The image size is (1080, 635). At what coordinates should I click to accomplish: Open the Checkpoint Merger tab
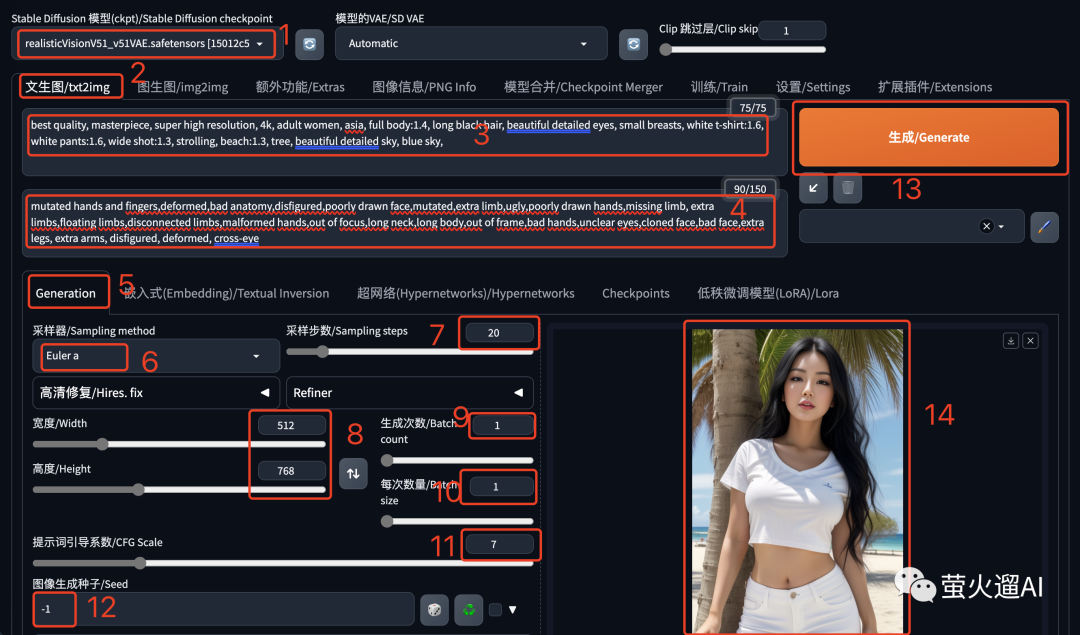click(x=583, y=87)
